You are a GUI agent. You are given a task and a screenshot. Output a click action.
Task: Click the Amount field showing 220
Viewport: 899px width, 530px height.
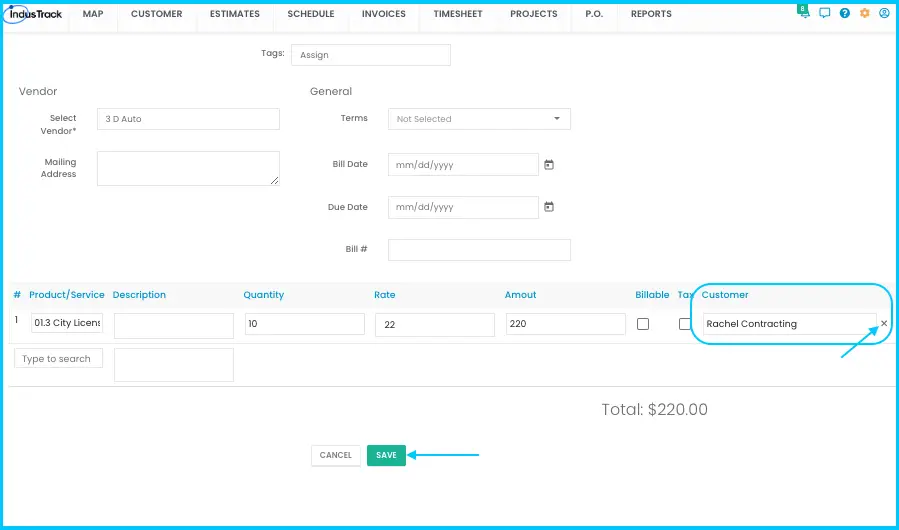pyautogui.click(x=565, y=324)
